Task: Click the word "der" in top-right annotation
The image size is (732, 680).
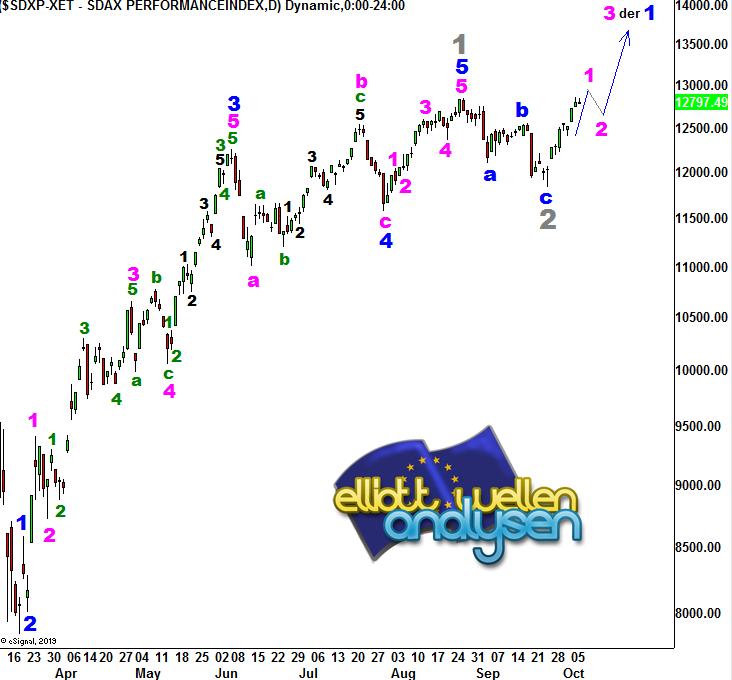Action: (629, 13)
